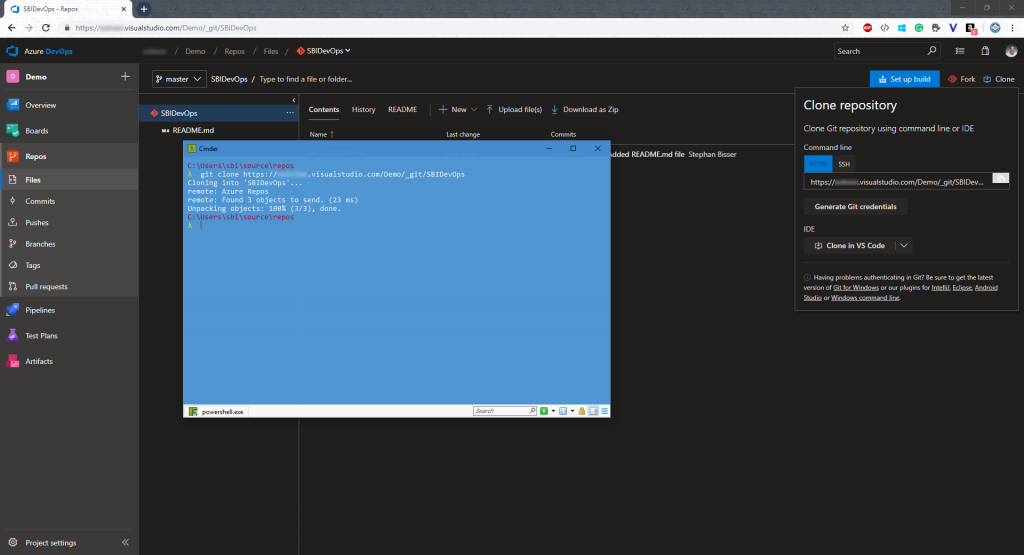Click Generate Git credentials
This screenshot has width=1024, height=555.
pos(855,206)
